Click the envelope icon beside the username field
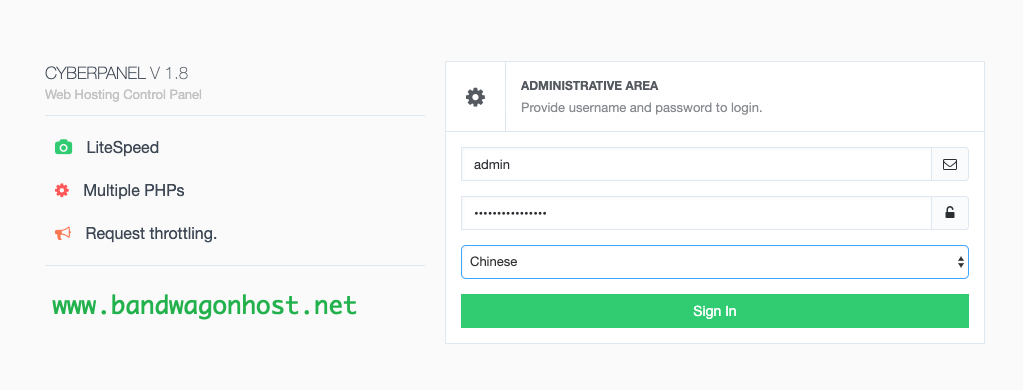Viewport: 1023px width, 390px height. [x=950, y=164]
